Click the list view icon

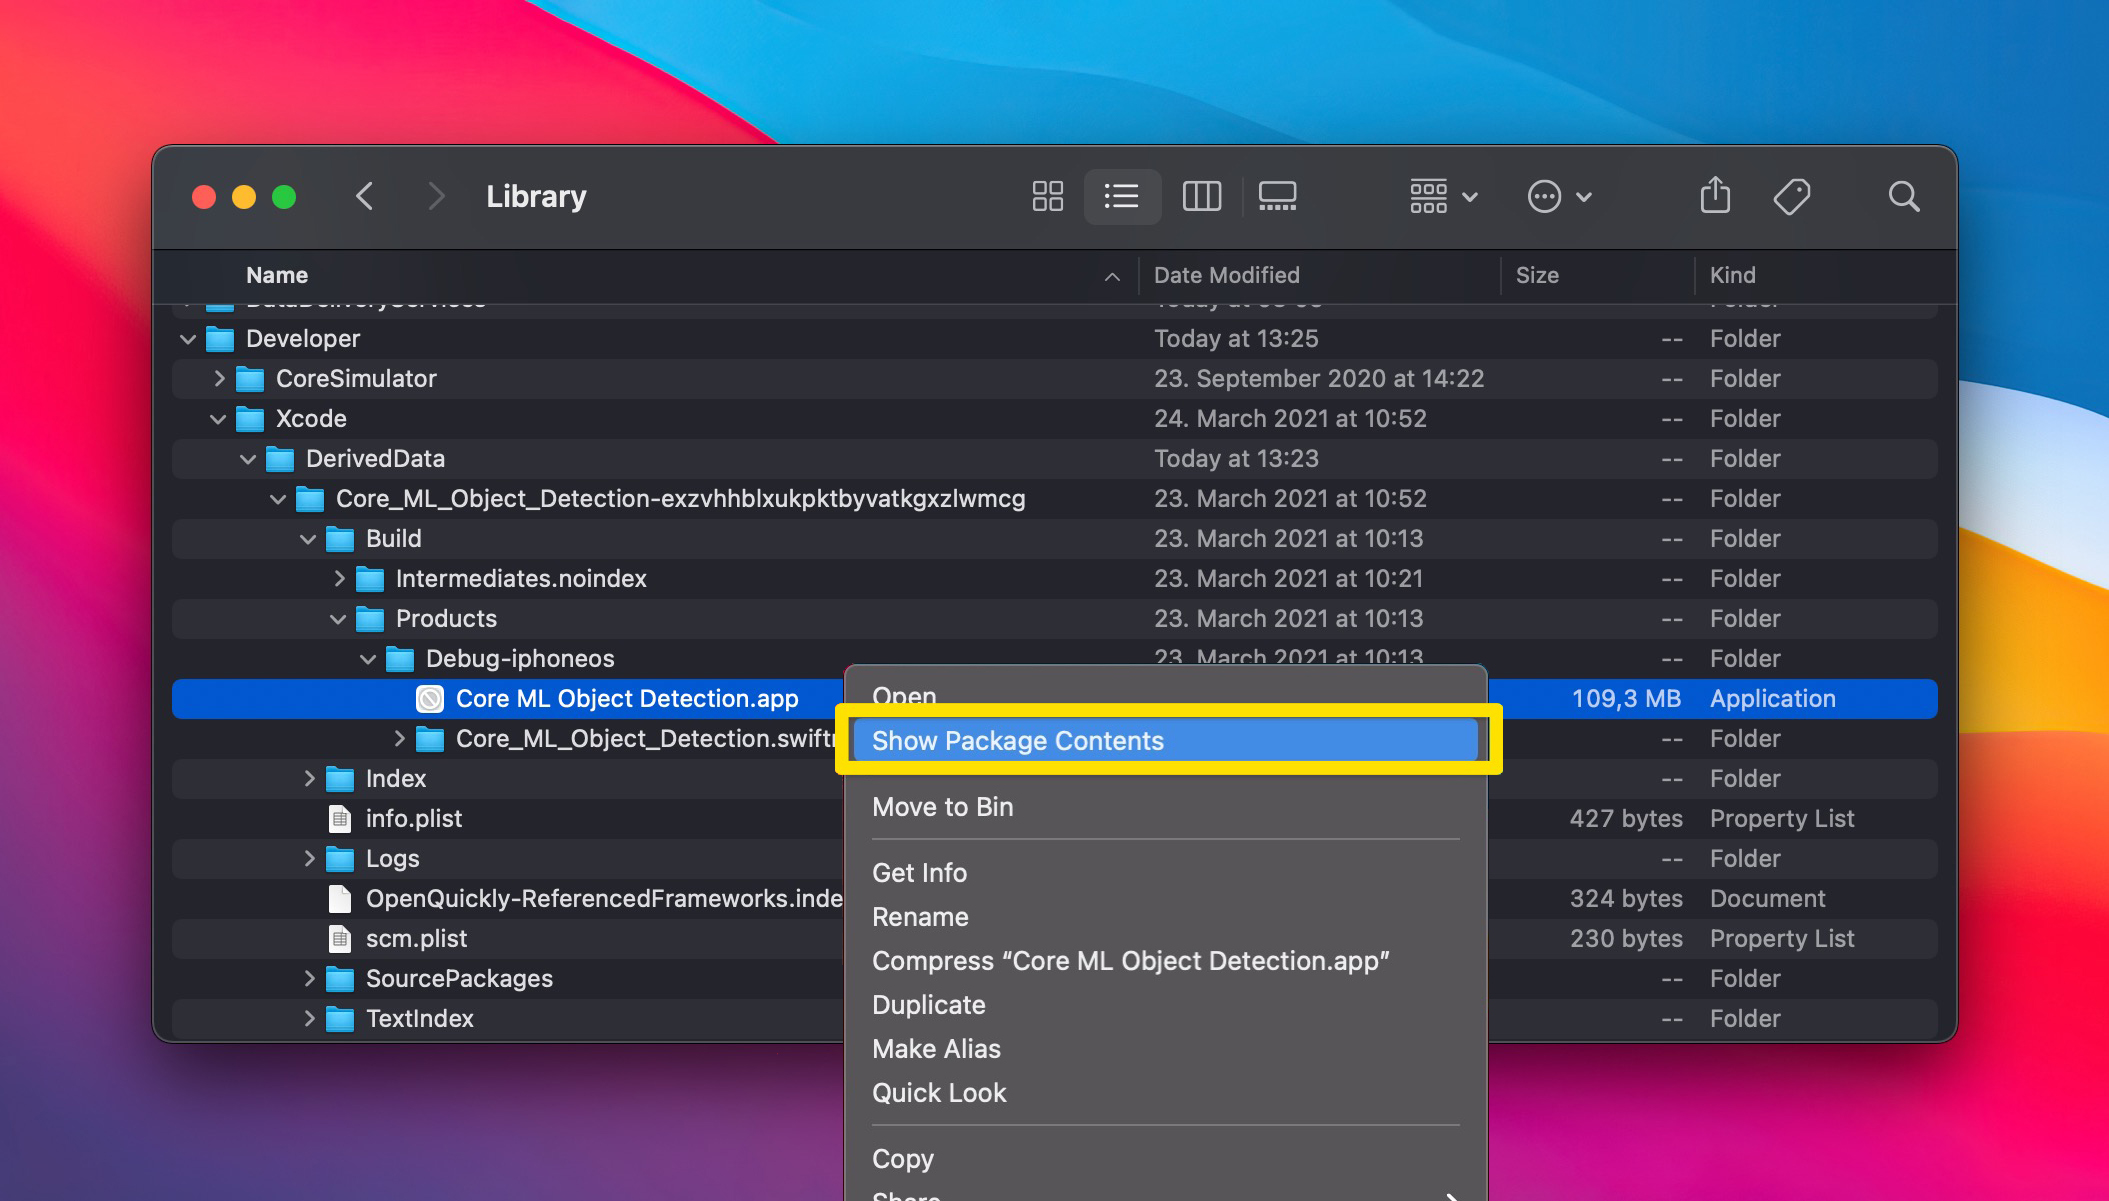[x=1121, y=196]
